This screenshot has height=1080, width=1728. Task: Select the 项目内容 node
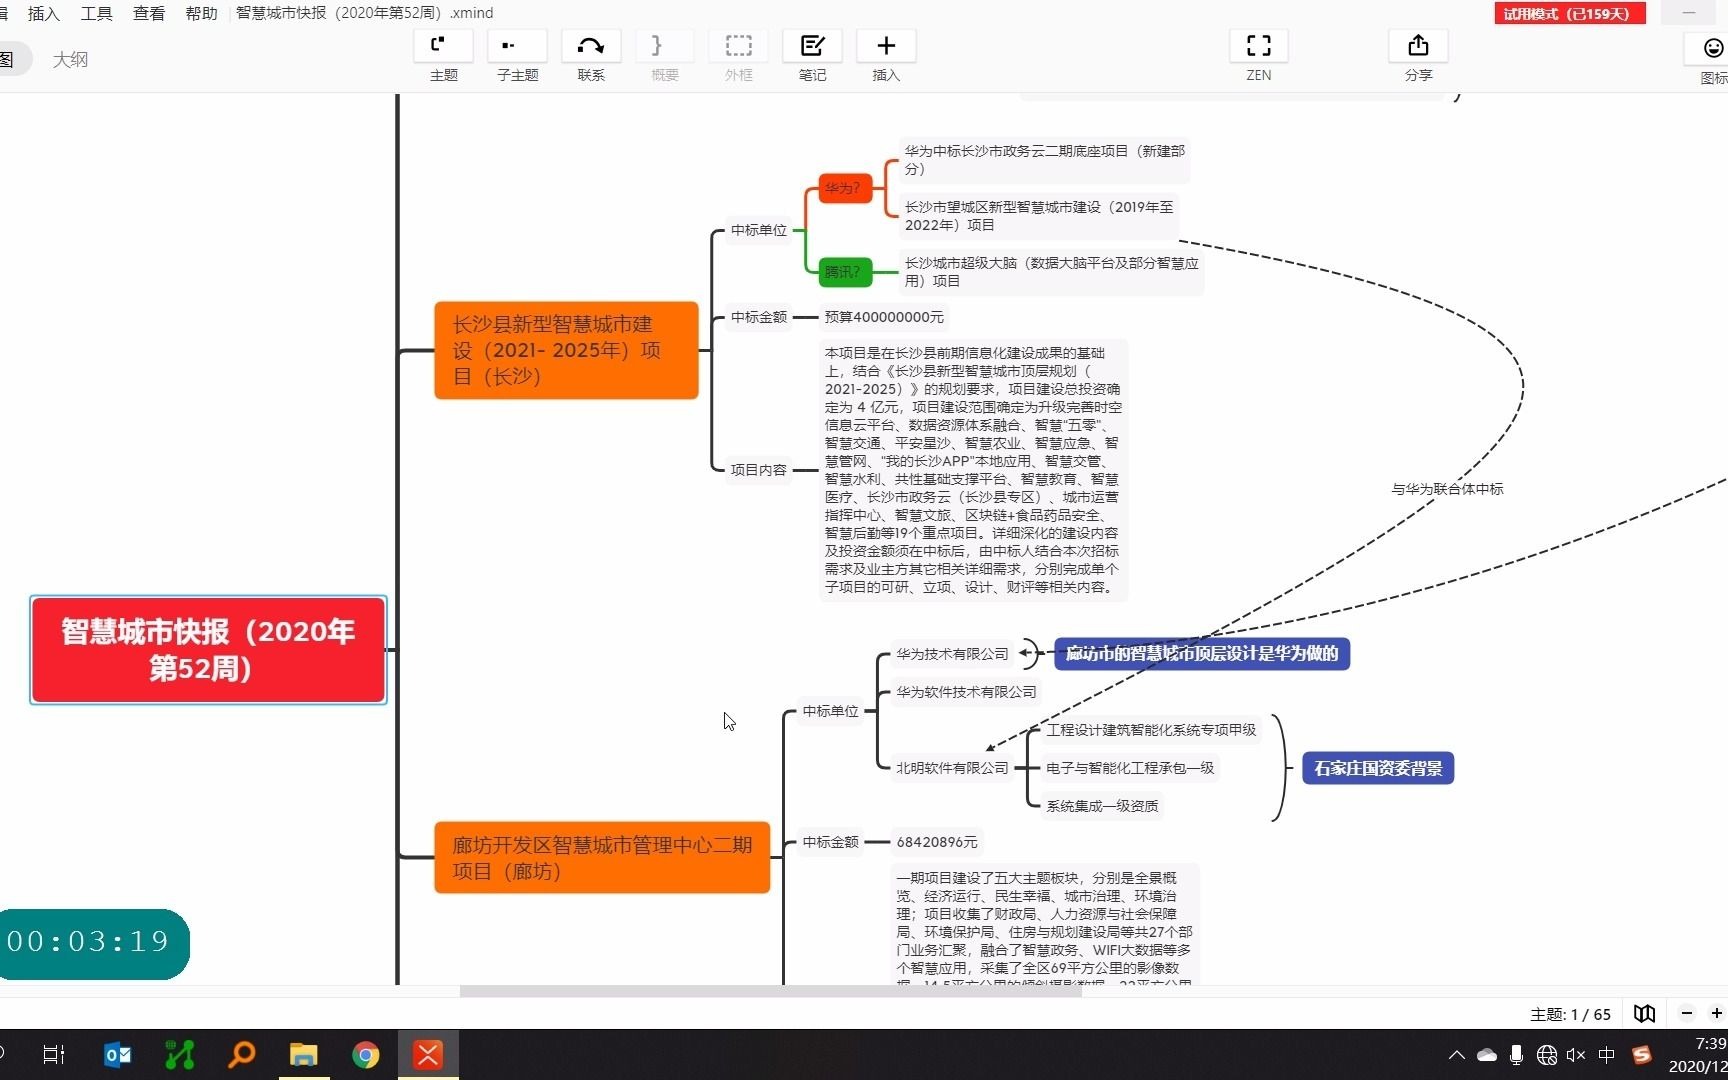[759, 469]
